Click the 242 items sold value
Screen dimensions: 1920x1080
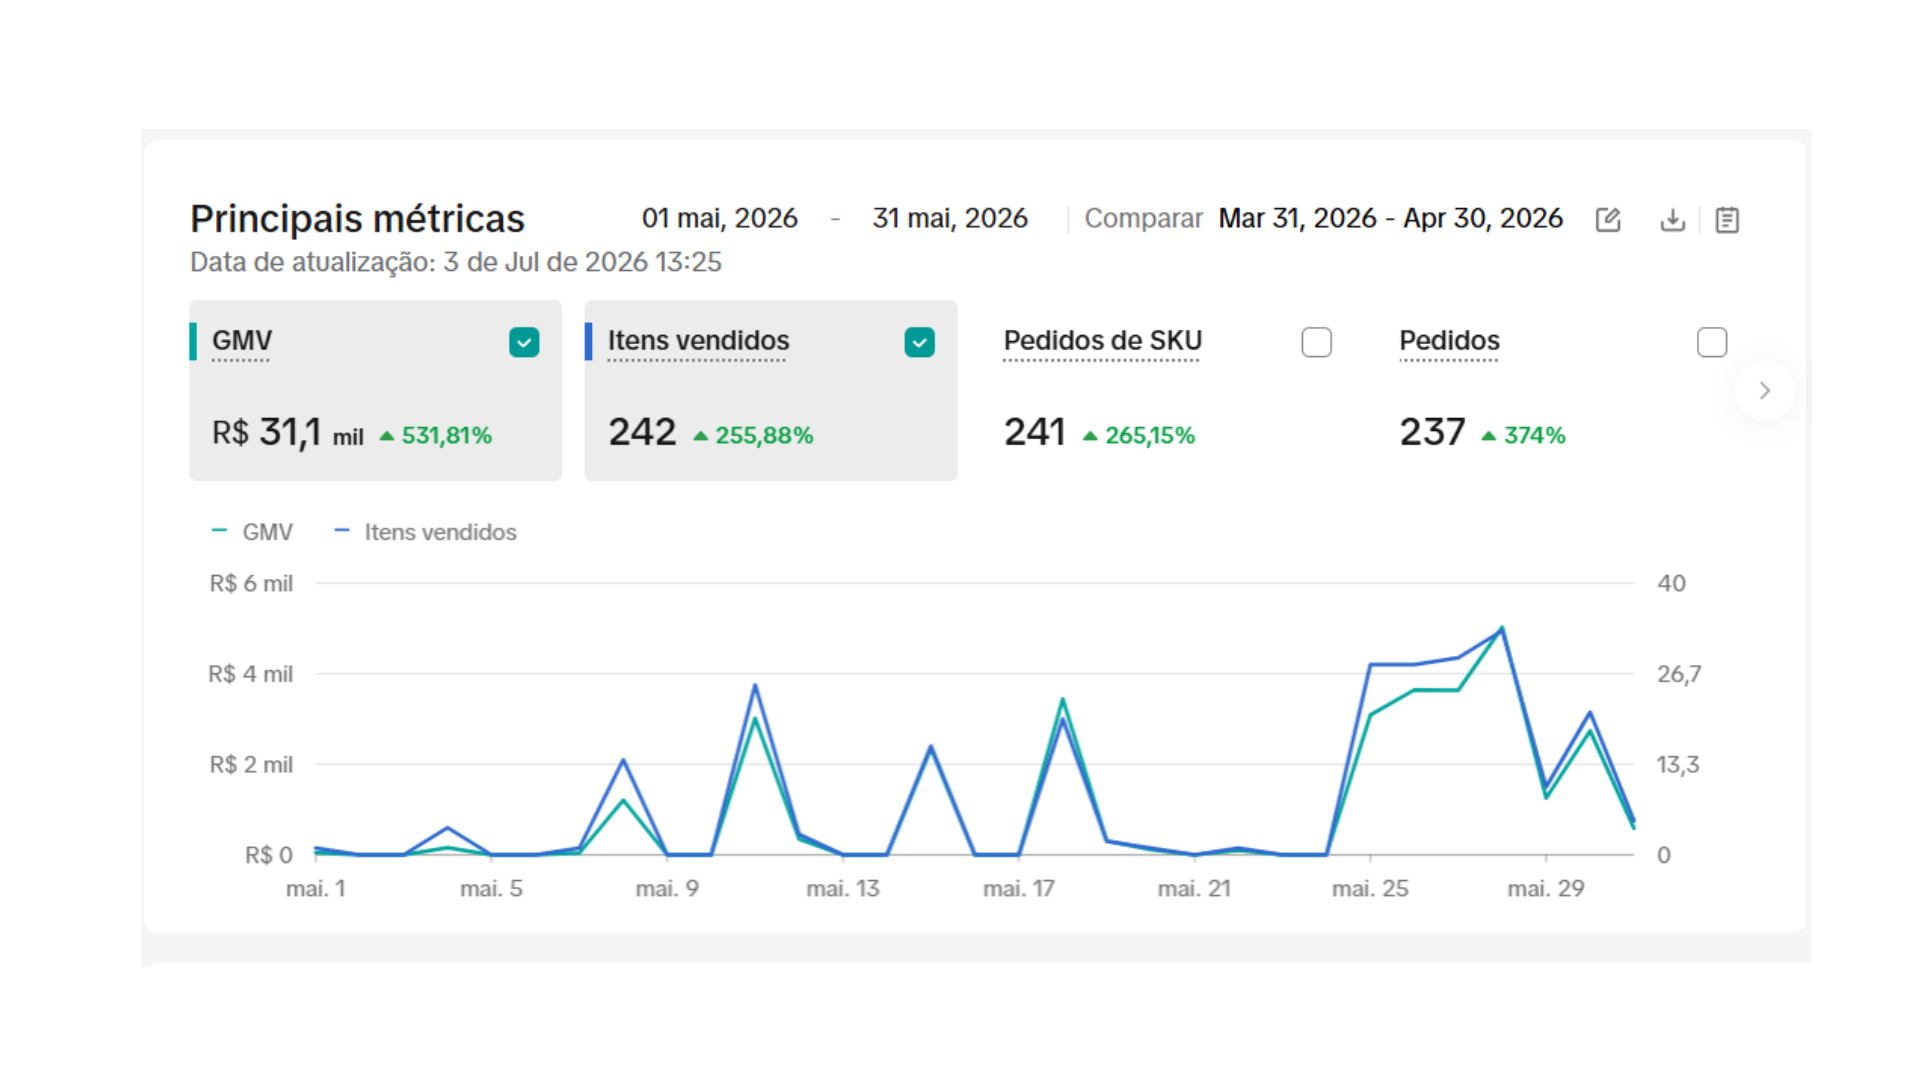coord(642,432)
